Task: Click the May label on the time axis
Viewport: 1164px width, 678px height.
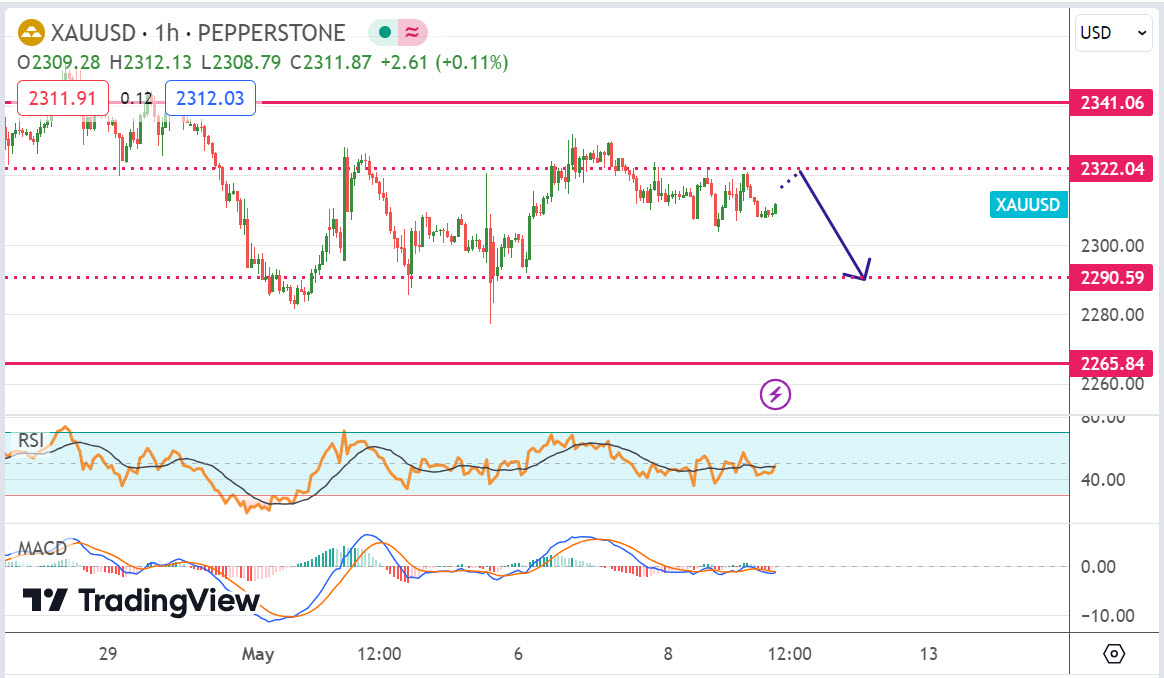Action: [258, 654]
